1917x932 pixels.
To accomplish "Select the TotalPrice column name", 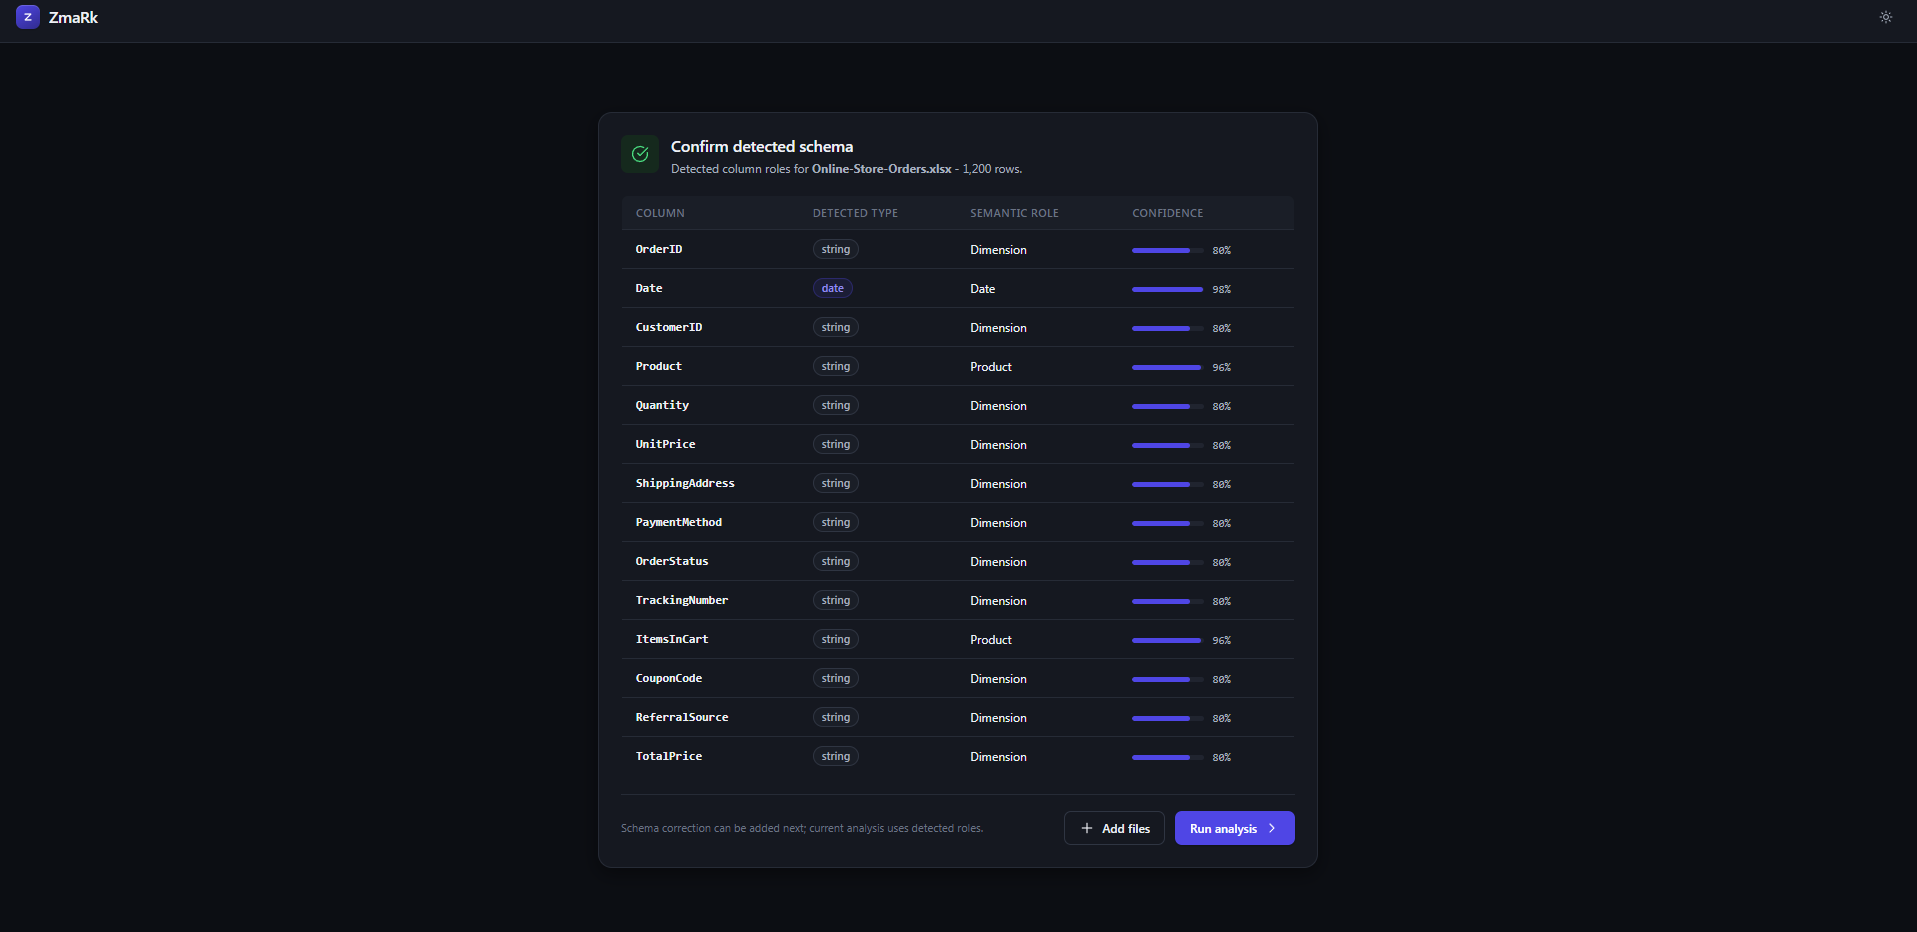I will click(669, 756).
